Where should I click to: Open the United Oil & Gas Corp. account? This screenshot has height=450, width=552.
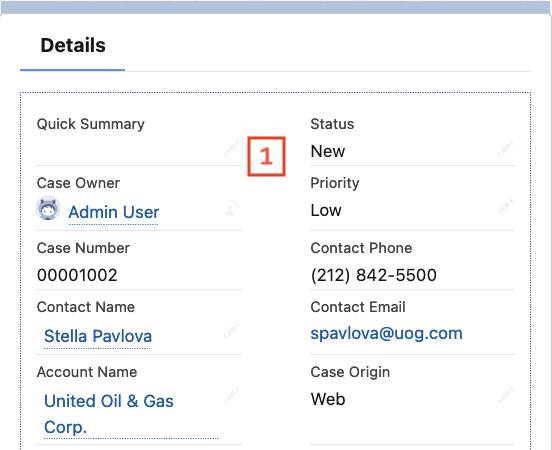click(109, 414)
